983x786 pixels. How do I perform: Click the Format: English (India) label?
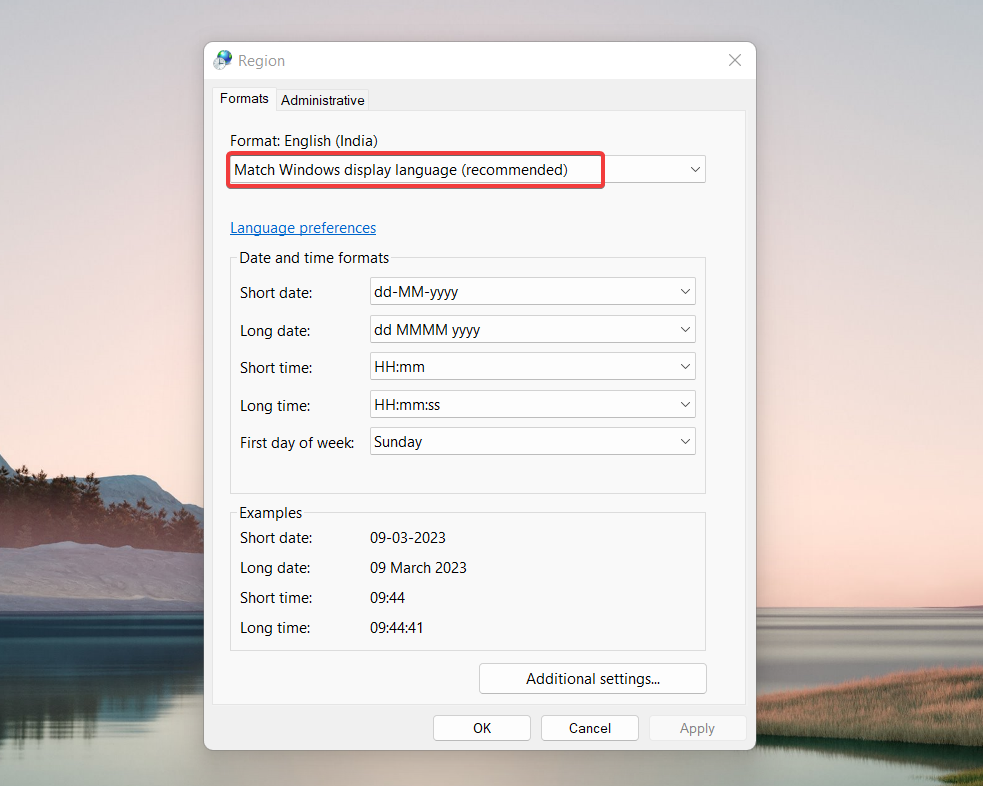(303, 140)
